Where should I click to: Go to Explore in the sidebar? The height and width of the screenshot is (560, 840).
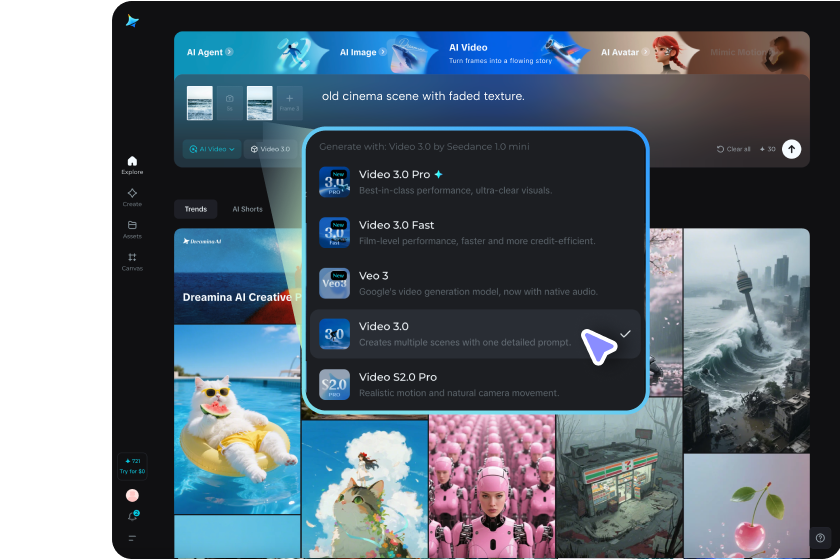(132, 165)
